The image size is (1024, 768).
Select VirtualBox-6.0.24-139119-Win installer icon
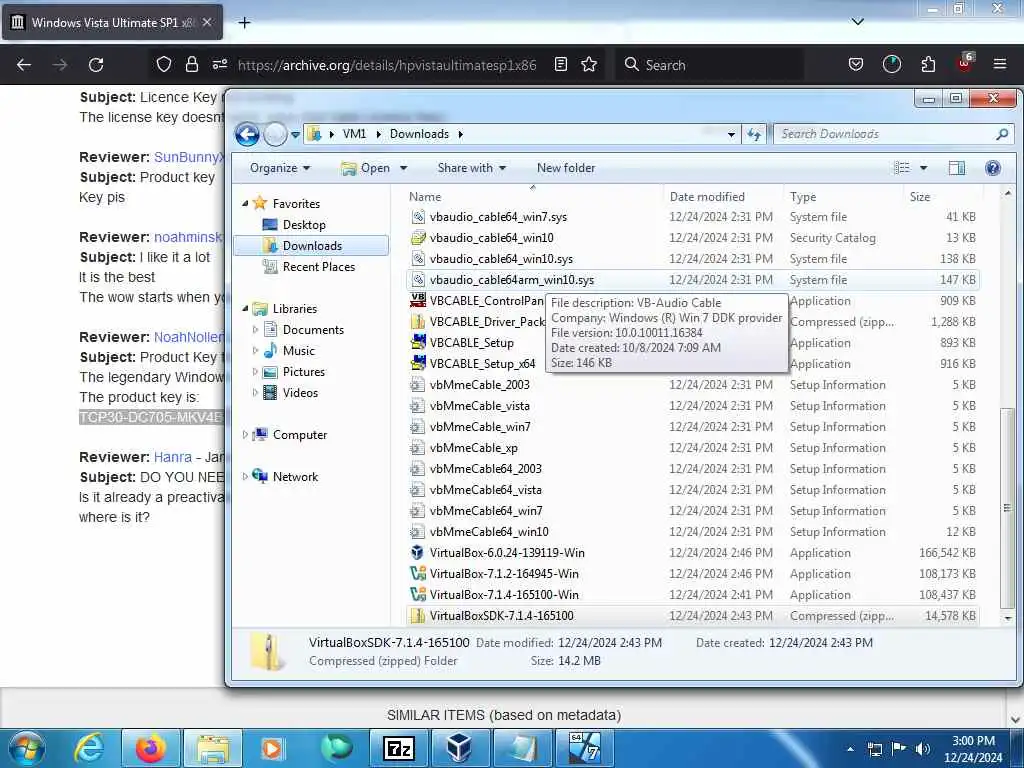coord(418,552)
